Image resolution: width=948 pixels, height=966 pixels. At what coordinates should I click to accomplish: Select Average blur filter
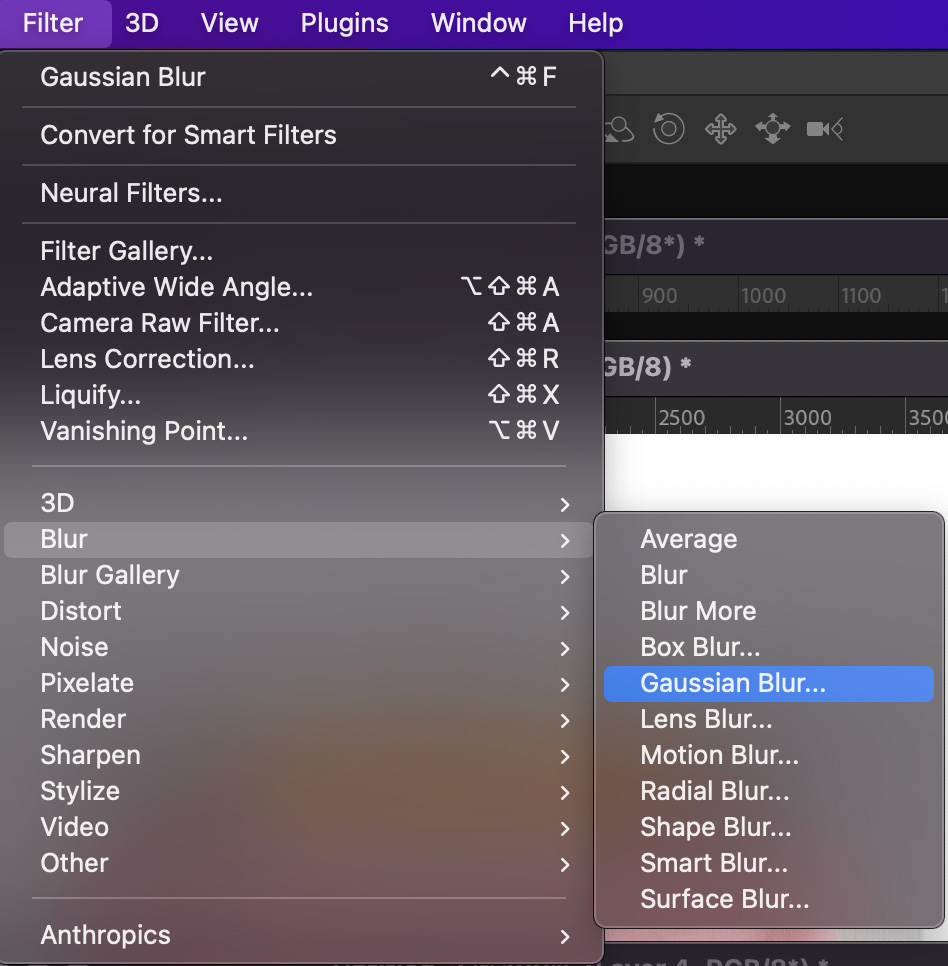(x=769, y=540)
